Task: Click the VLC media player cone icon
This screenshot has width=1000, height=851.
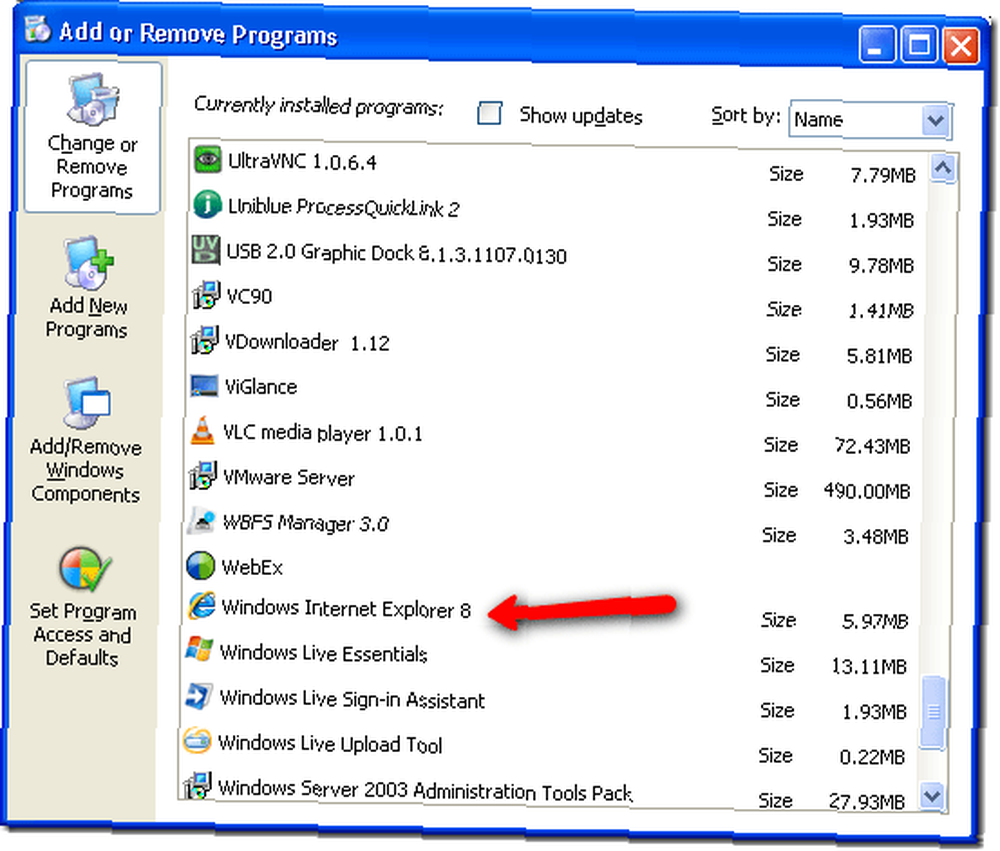Action: click(x=203, y=431)
